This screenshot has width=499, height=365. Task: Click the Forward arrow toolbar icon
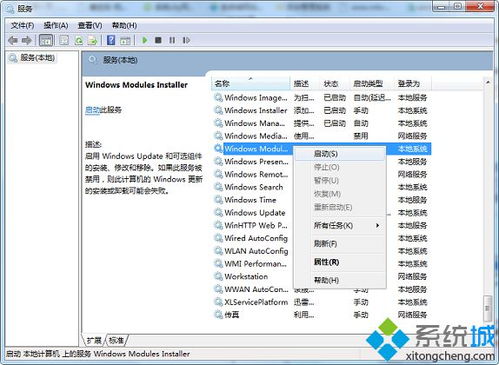point(27,41)
